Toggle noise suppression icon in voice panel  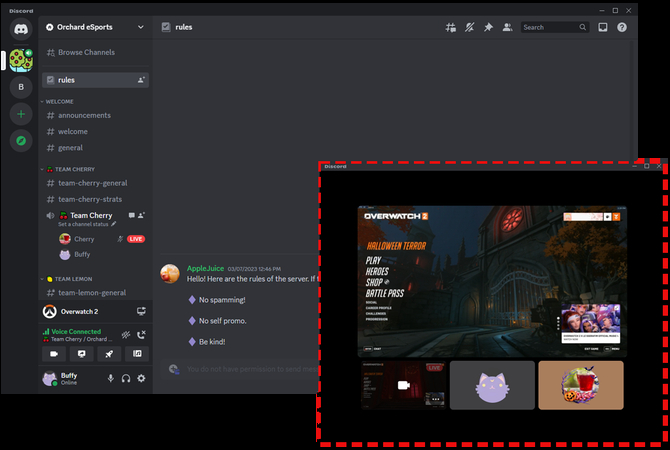tap(126, 335)
